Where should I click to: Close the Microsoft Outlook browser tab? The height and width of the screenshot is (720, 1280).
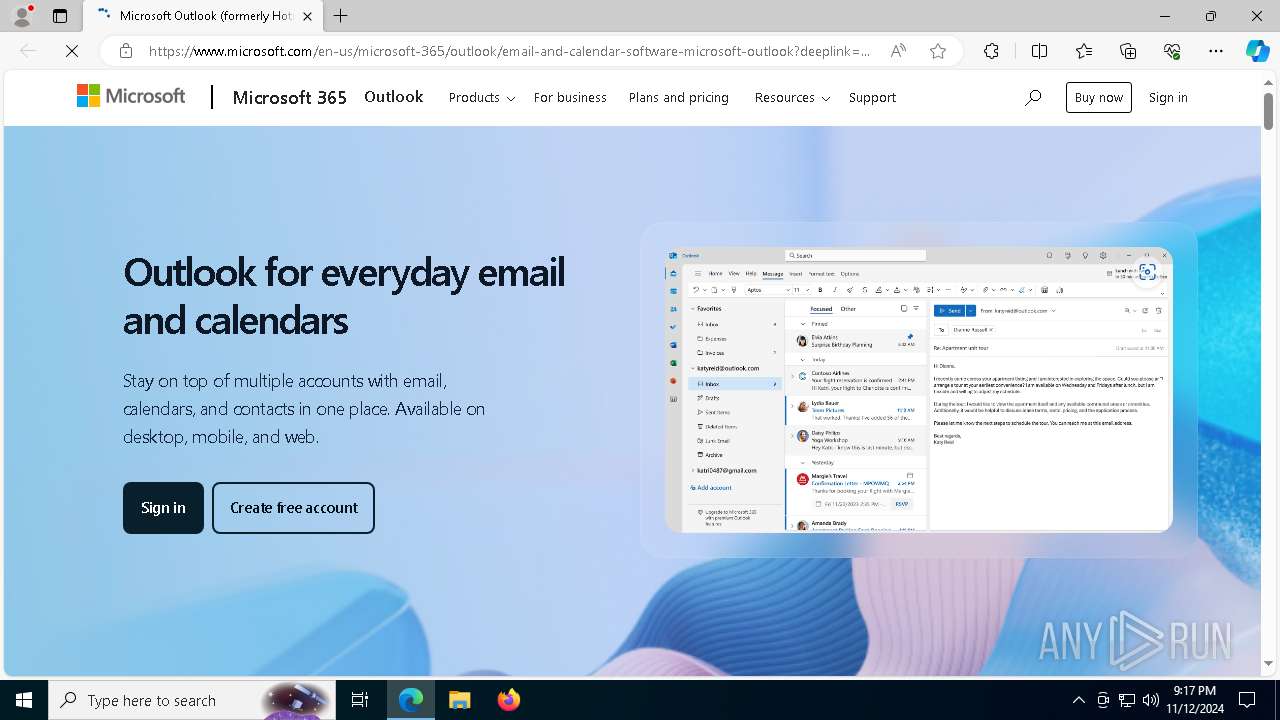coord(307,16)
